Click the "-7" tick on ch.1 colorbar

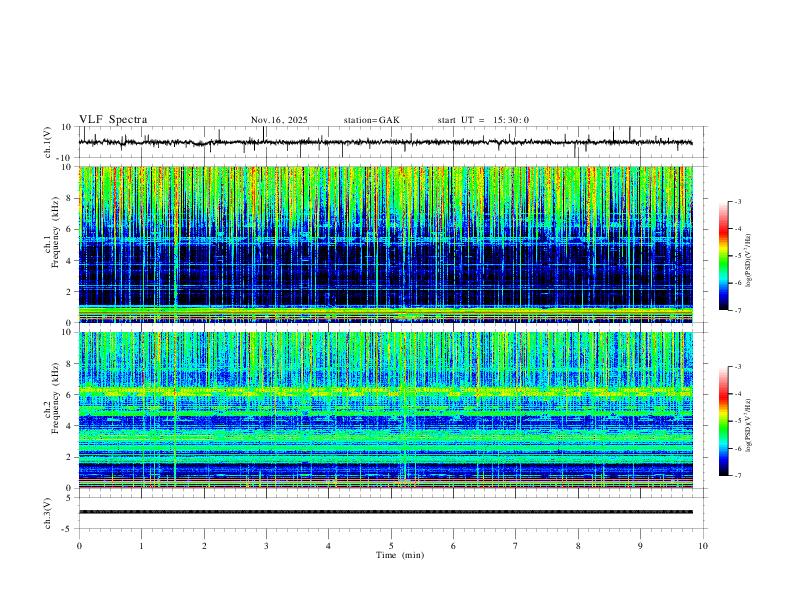click(x=737, y=311)
